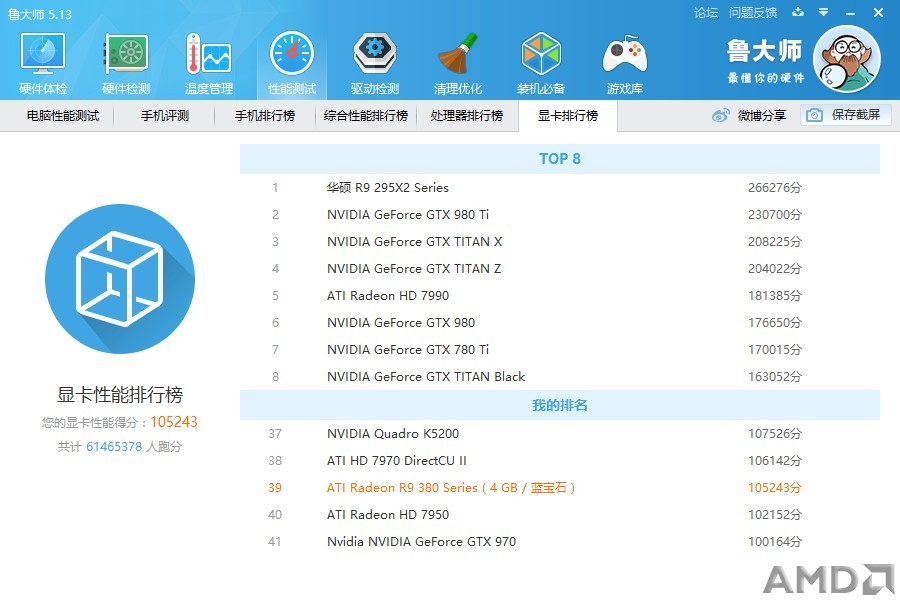Click the highlighted score 105243分
The width and height of the screenshot is (900, 600).
(775, 487)
